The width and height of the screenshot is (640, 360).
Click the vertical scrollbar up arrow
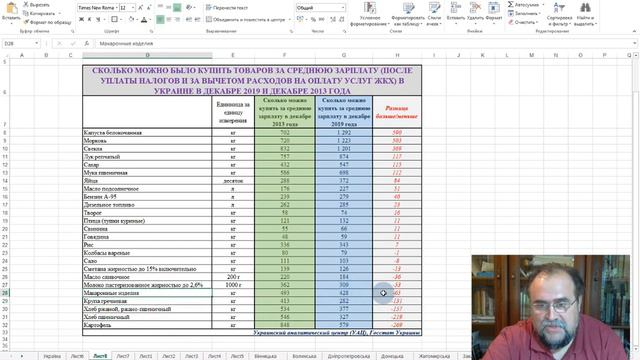point(636,55)
